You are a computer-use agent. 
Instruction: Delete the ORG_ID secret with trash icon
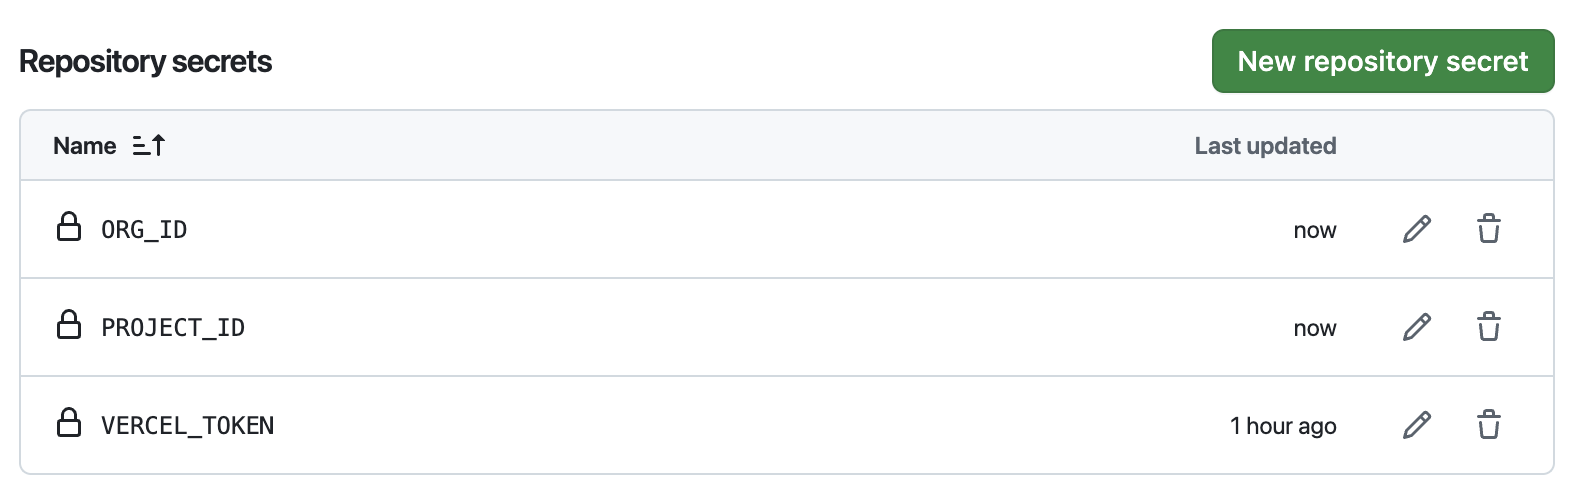[1489, 229]
